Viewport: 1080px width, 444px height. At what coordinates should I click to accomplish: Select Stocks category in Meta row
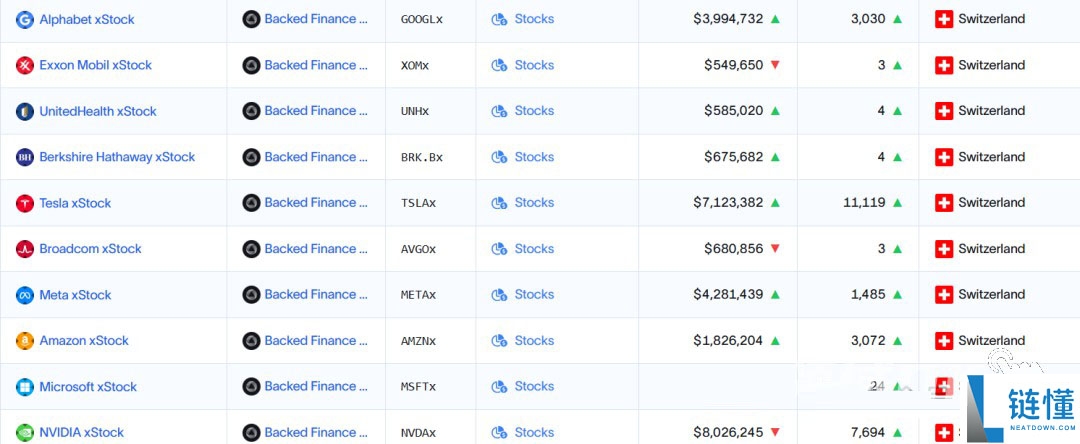(x=534, y=294)
